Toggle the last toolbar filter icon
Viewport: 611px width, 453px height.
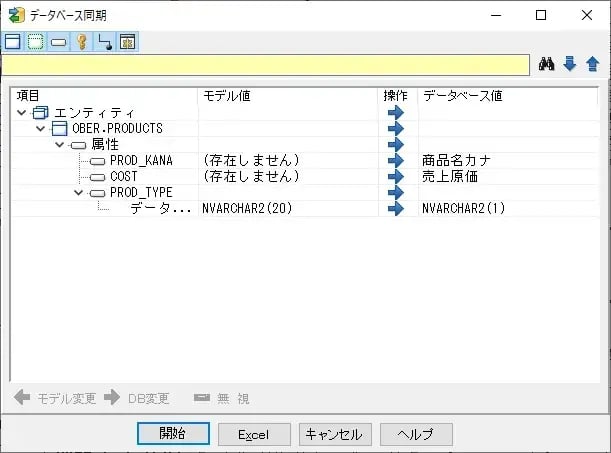click(x=127, y=42)
